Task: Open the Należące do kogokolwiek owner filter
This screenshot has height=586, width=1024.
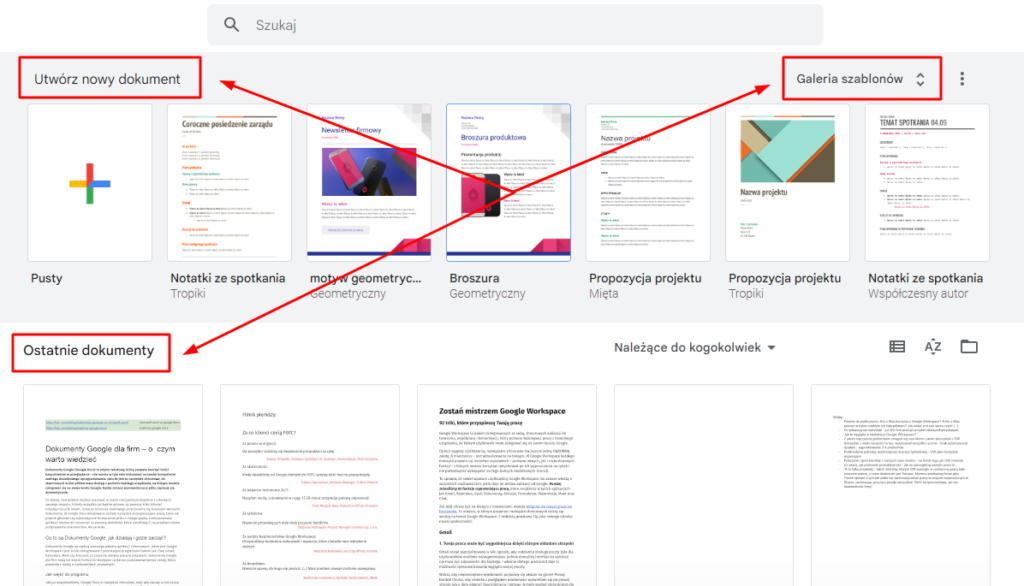Action: [695, 348]
